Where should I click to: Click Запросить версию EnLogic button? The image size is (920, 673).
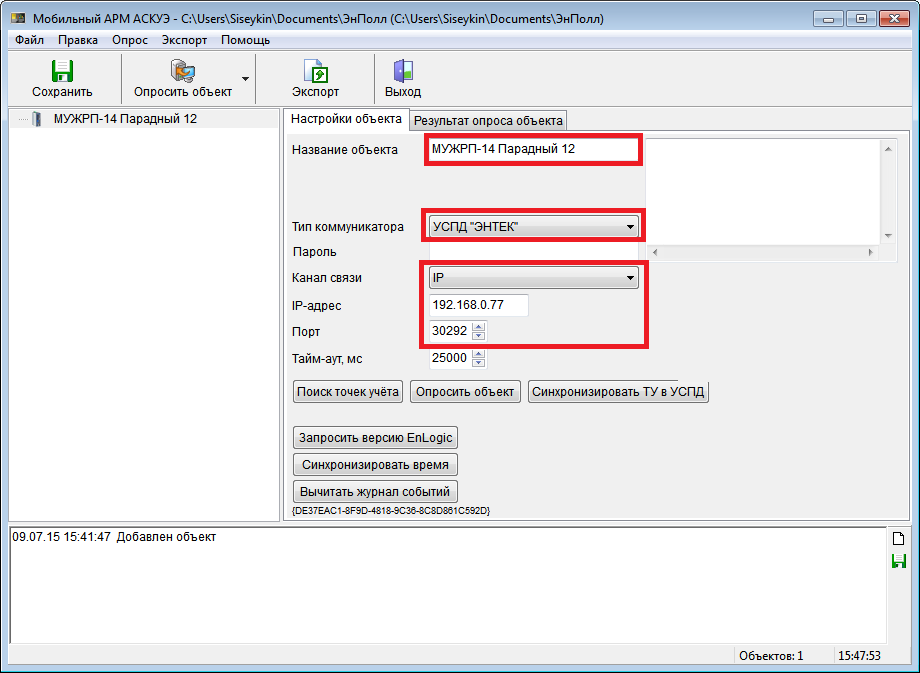375,438
